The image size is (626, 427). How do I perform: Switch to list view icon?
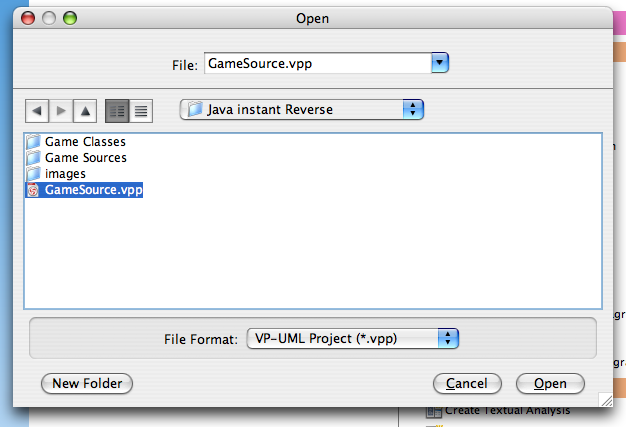pyautogui.click(x=117, y=111)
